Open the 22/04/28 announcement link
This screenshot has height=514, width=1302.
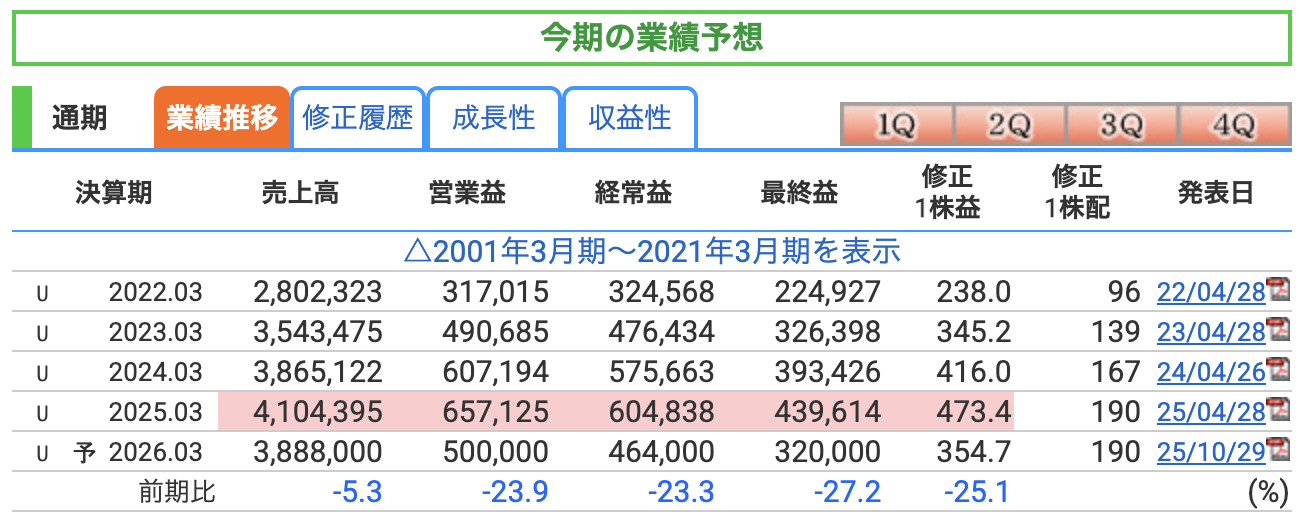1210,292
